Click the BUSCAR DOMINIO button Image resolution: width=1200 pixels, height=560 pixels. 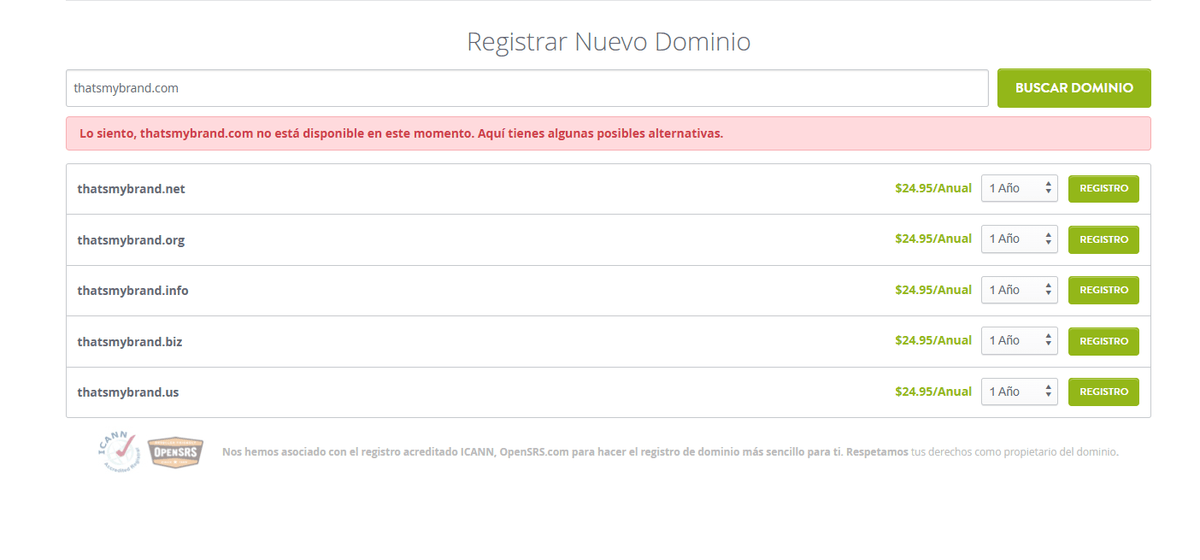click(x=1074, y=88)
